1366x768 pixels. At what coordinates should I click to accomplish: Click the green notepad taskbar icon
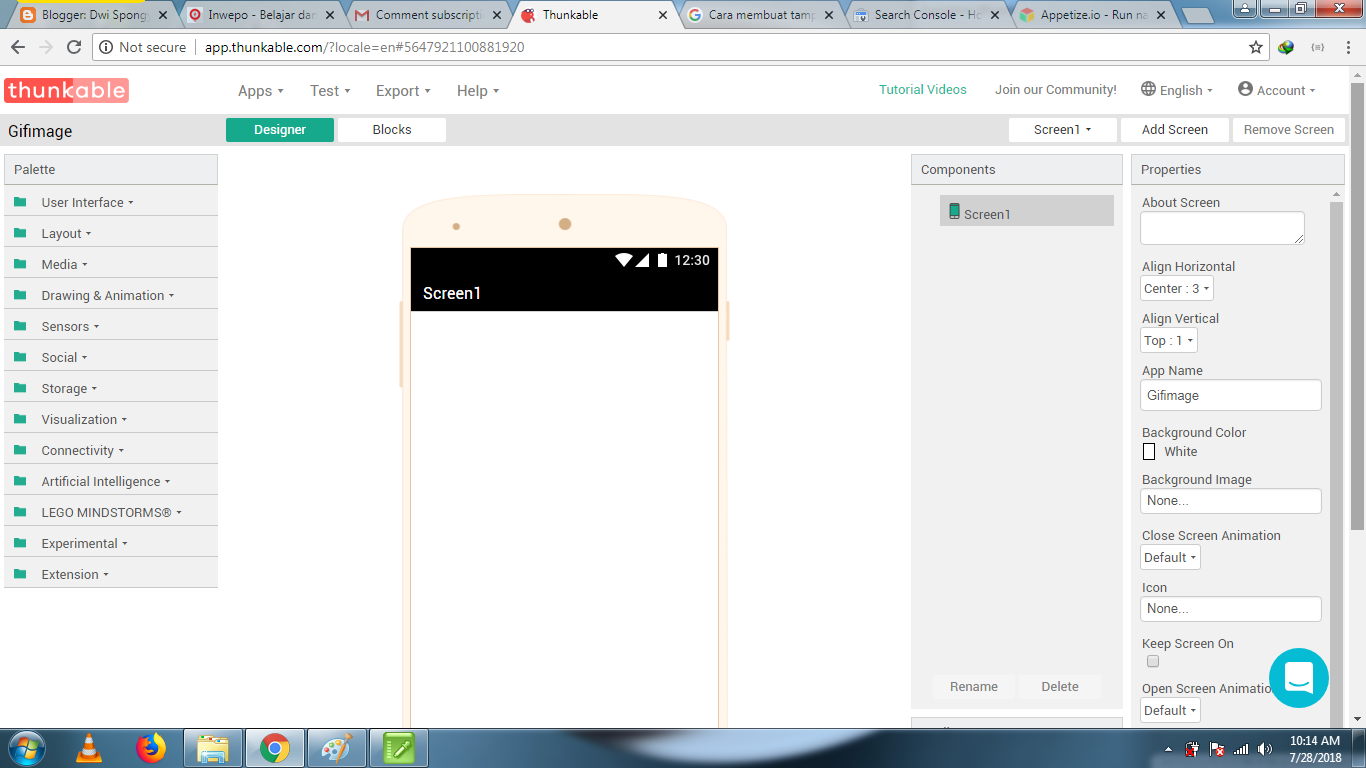click(x=399, y=748)
